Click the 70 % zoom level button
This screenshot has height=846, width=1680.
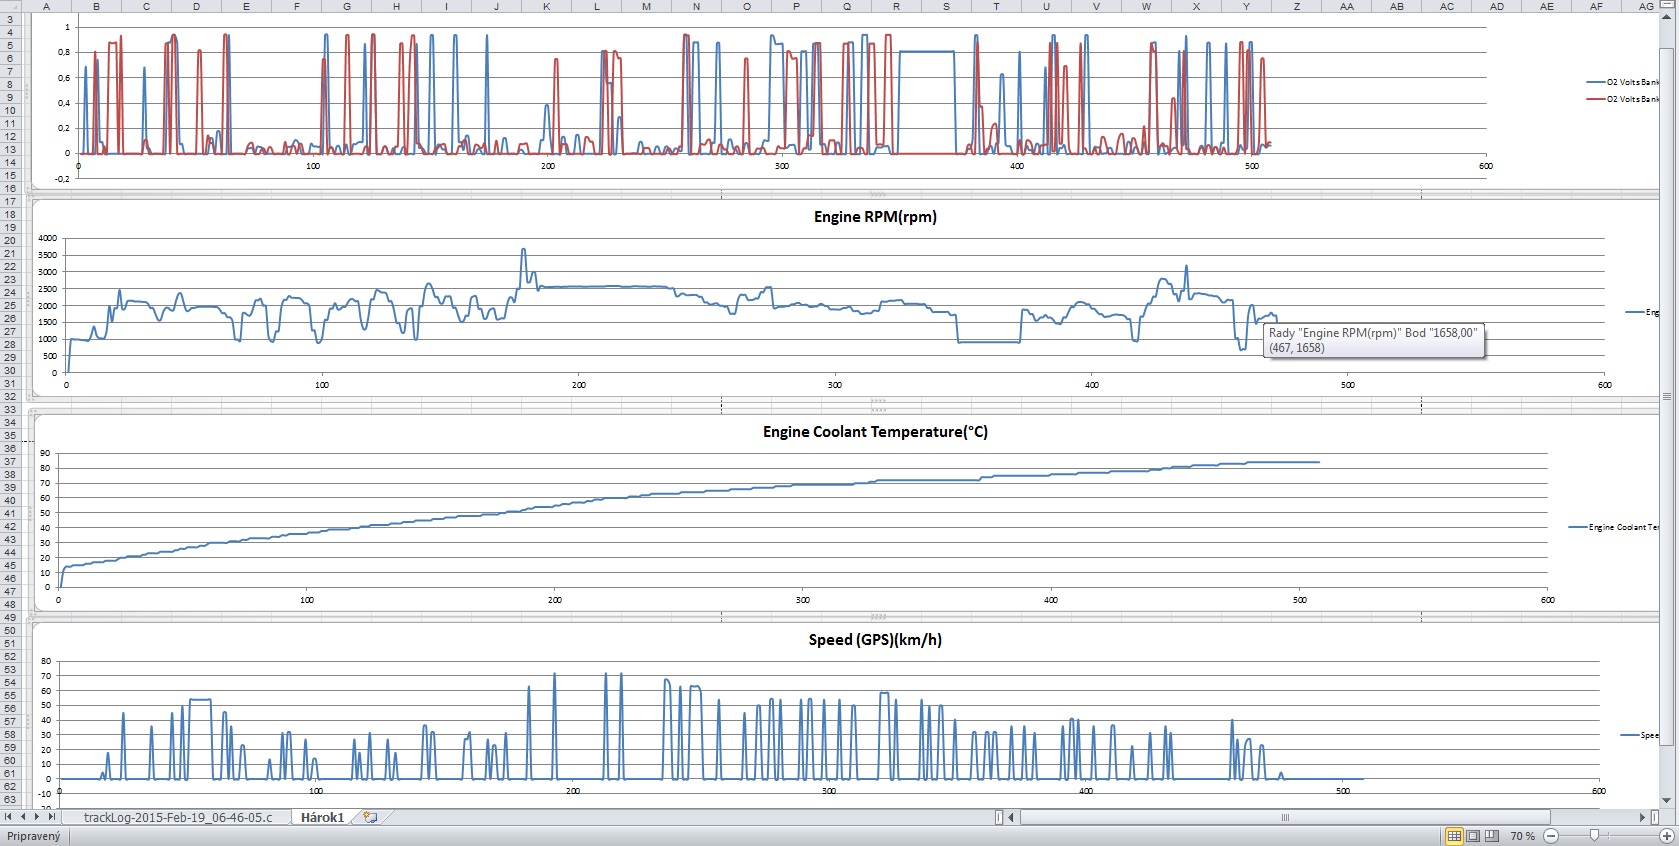[1522, 836]
